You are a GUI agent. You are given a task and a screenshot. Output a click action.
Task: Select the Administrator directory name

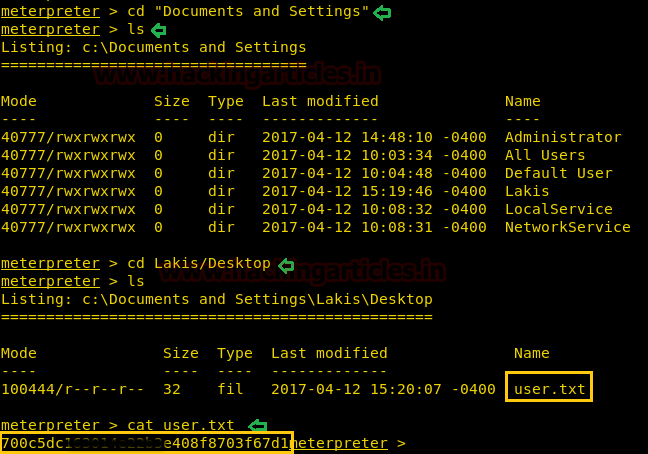click(x=563, y=137)
